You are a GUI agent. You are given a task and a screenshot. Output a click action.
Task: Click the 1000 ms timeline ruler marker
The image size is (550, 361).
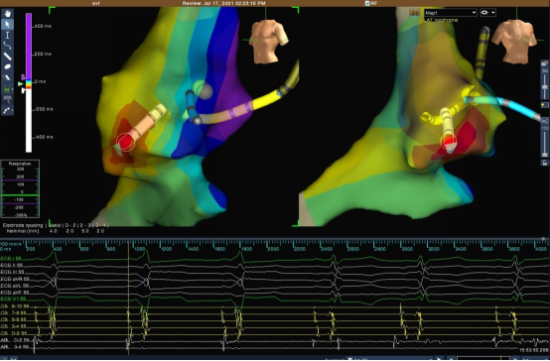pyautogui.click(x=140, y=249)
